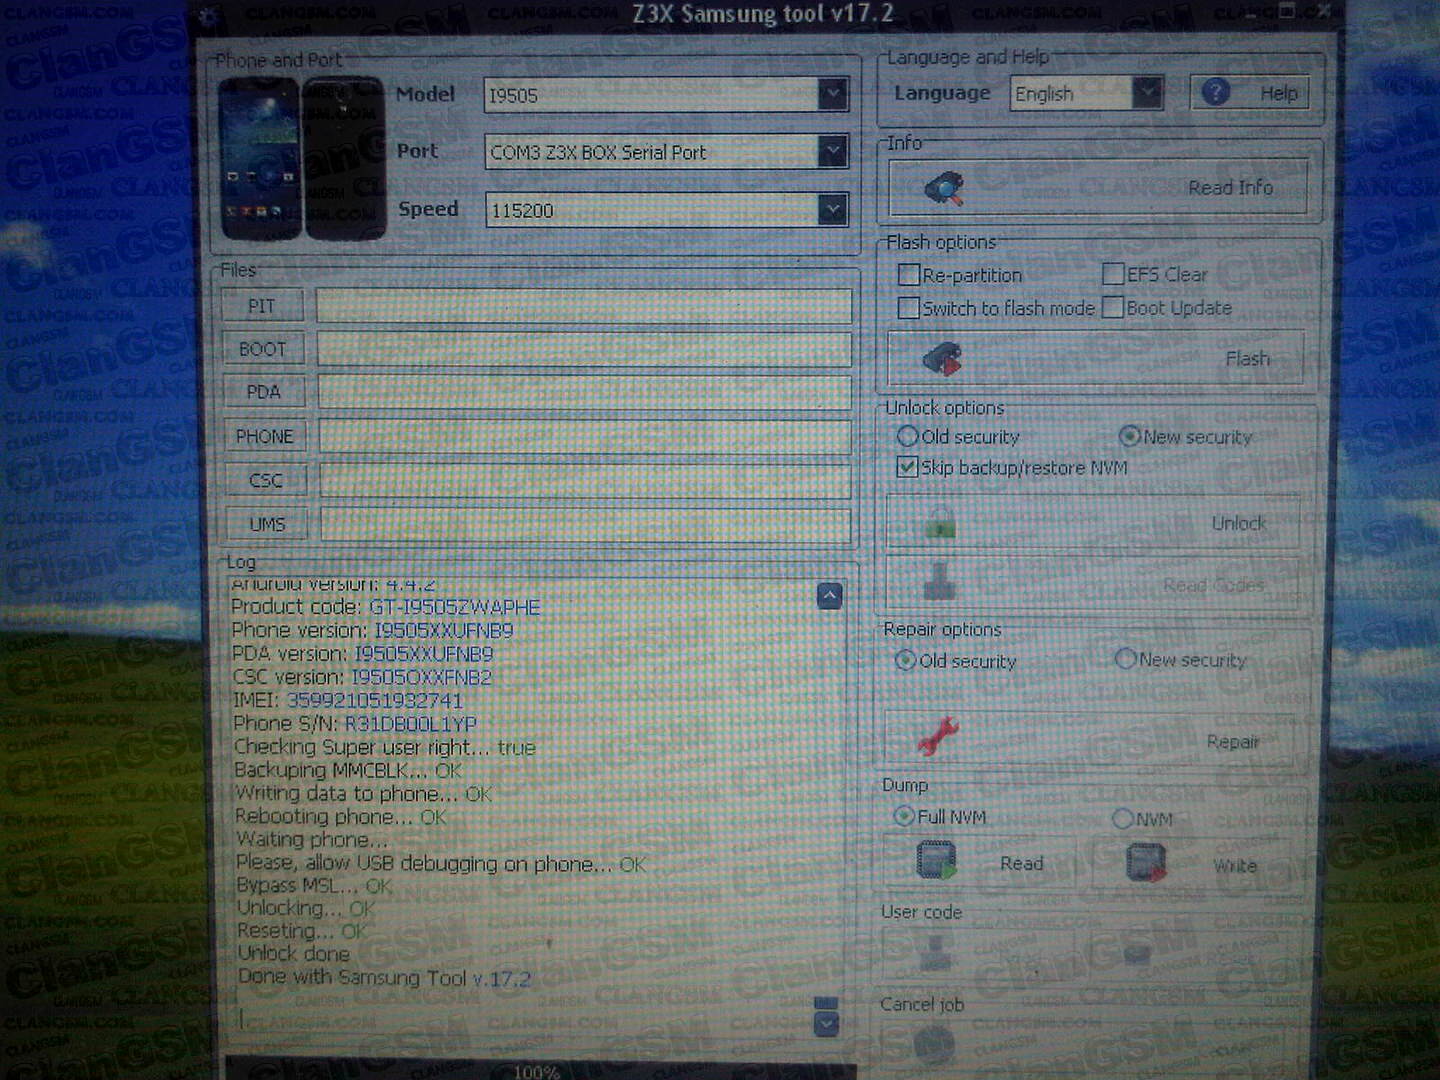Image resolution: width=1440 pixels, height=1080 pixels.
Task: Click the PHONE file path field
Action: (x=586, y=437)
